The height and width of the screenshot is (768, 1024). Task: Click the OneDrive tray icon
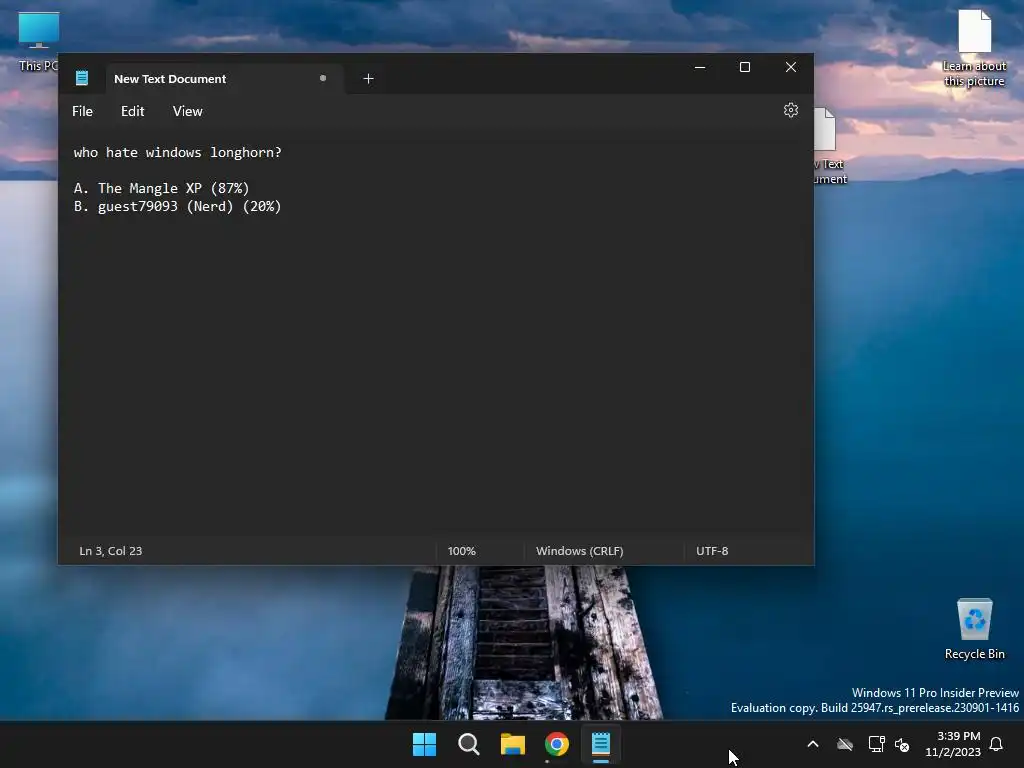coord(845,744)
